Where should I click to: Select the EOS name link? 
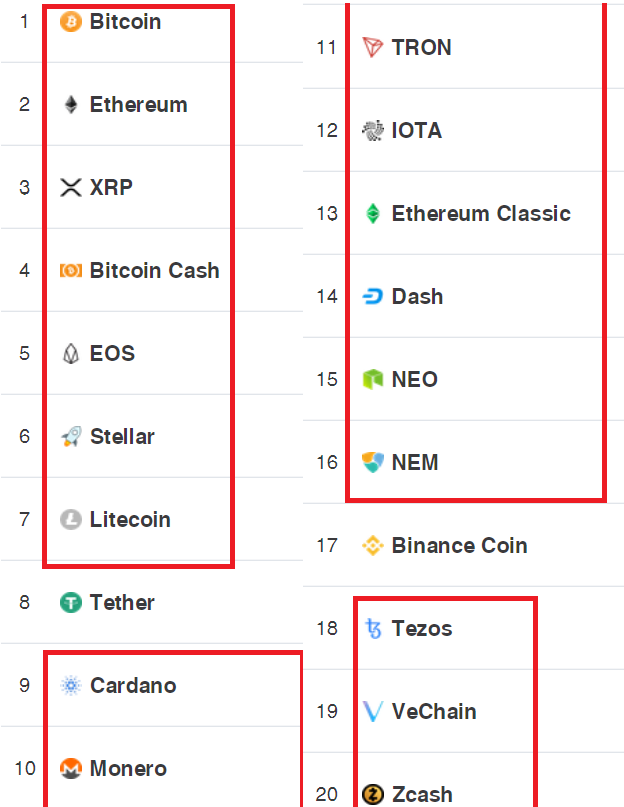(x=112, y=354)
